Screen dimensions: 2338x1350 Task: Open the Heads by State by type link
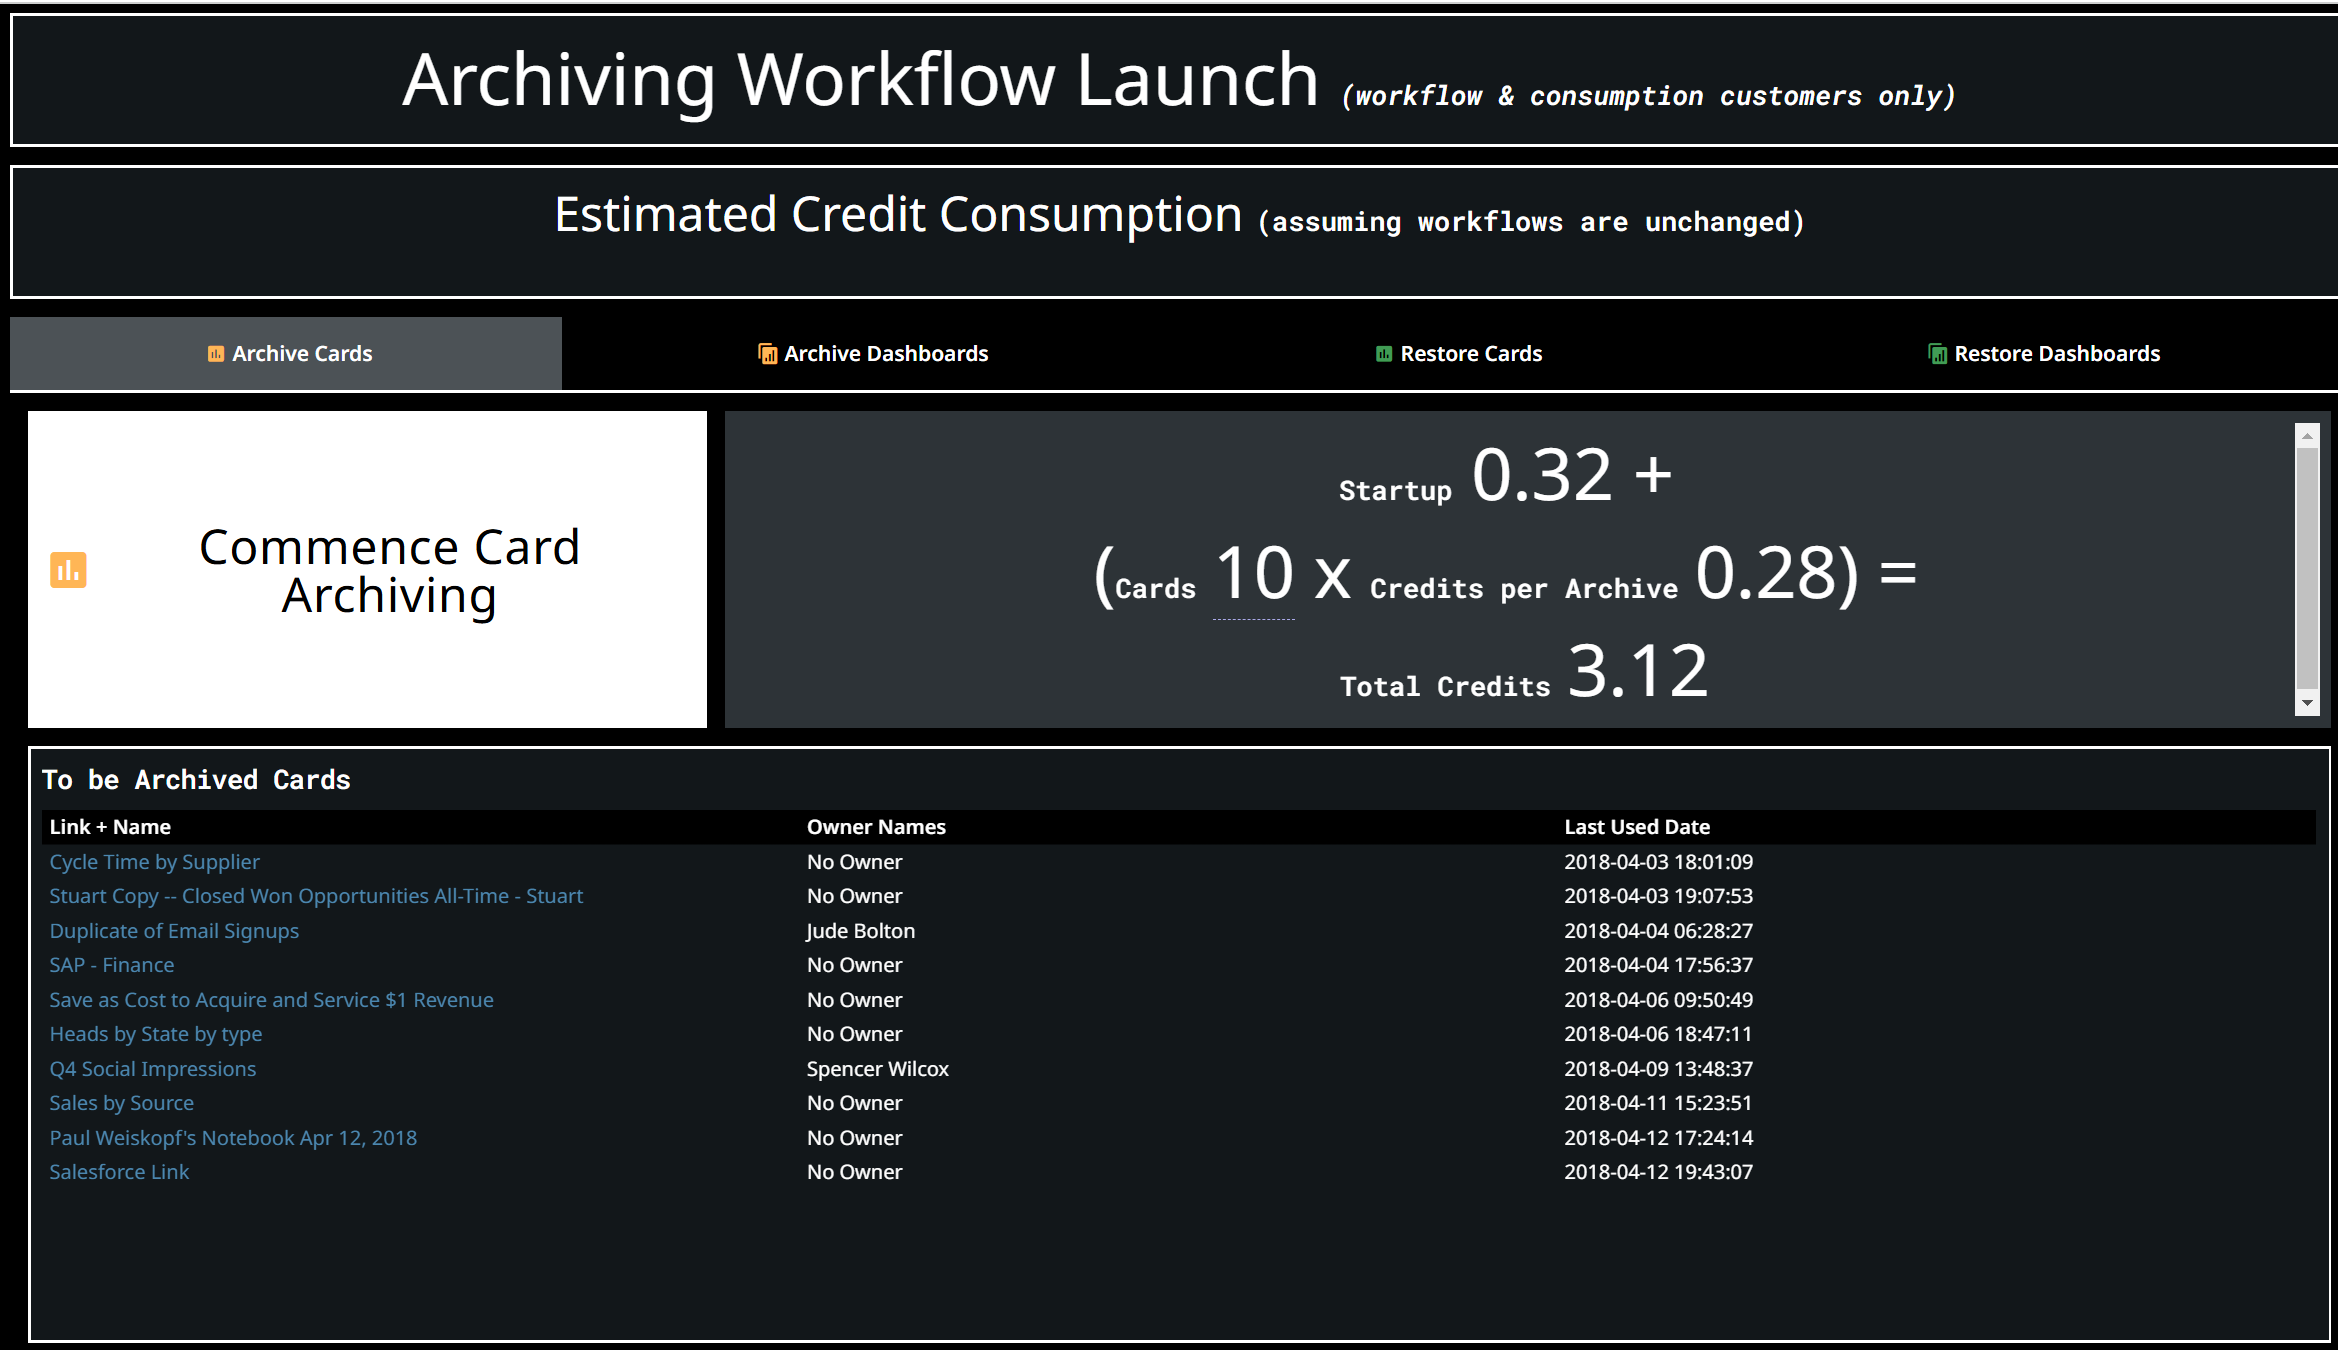pyautogui.click(x=155, y=1034)
